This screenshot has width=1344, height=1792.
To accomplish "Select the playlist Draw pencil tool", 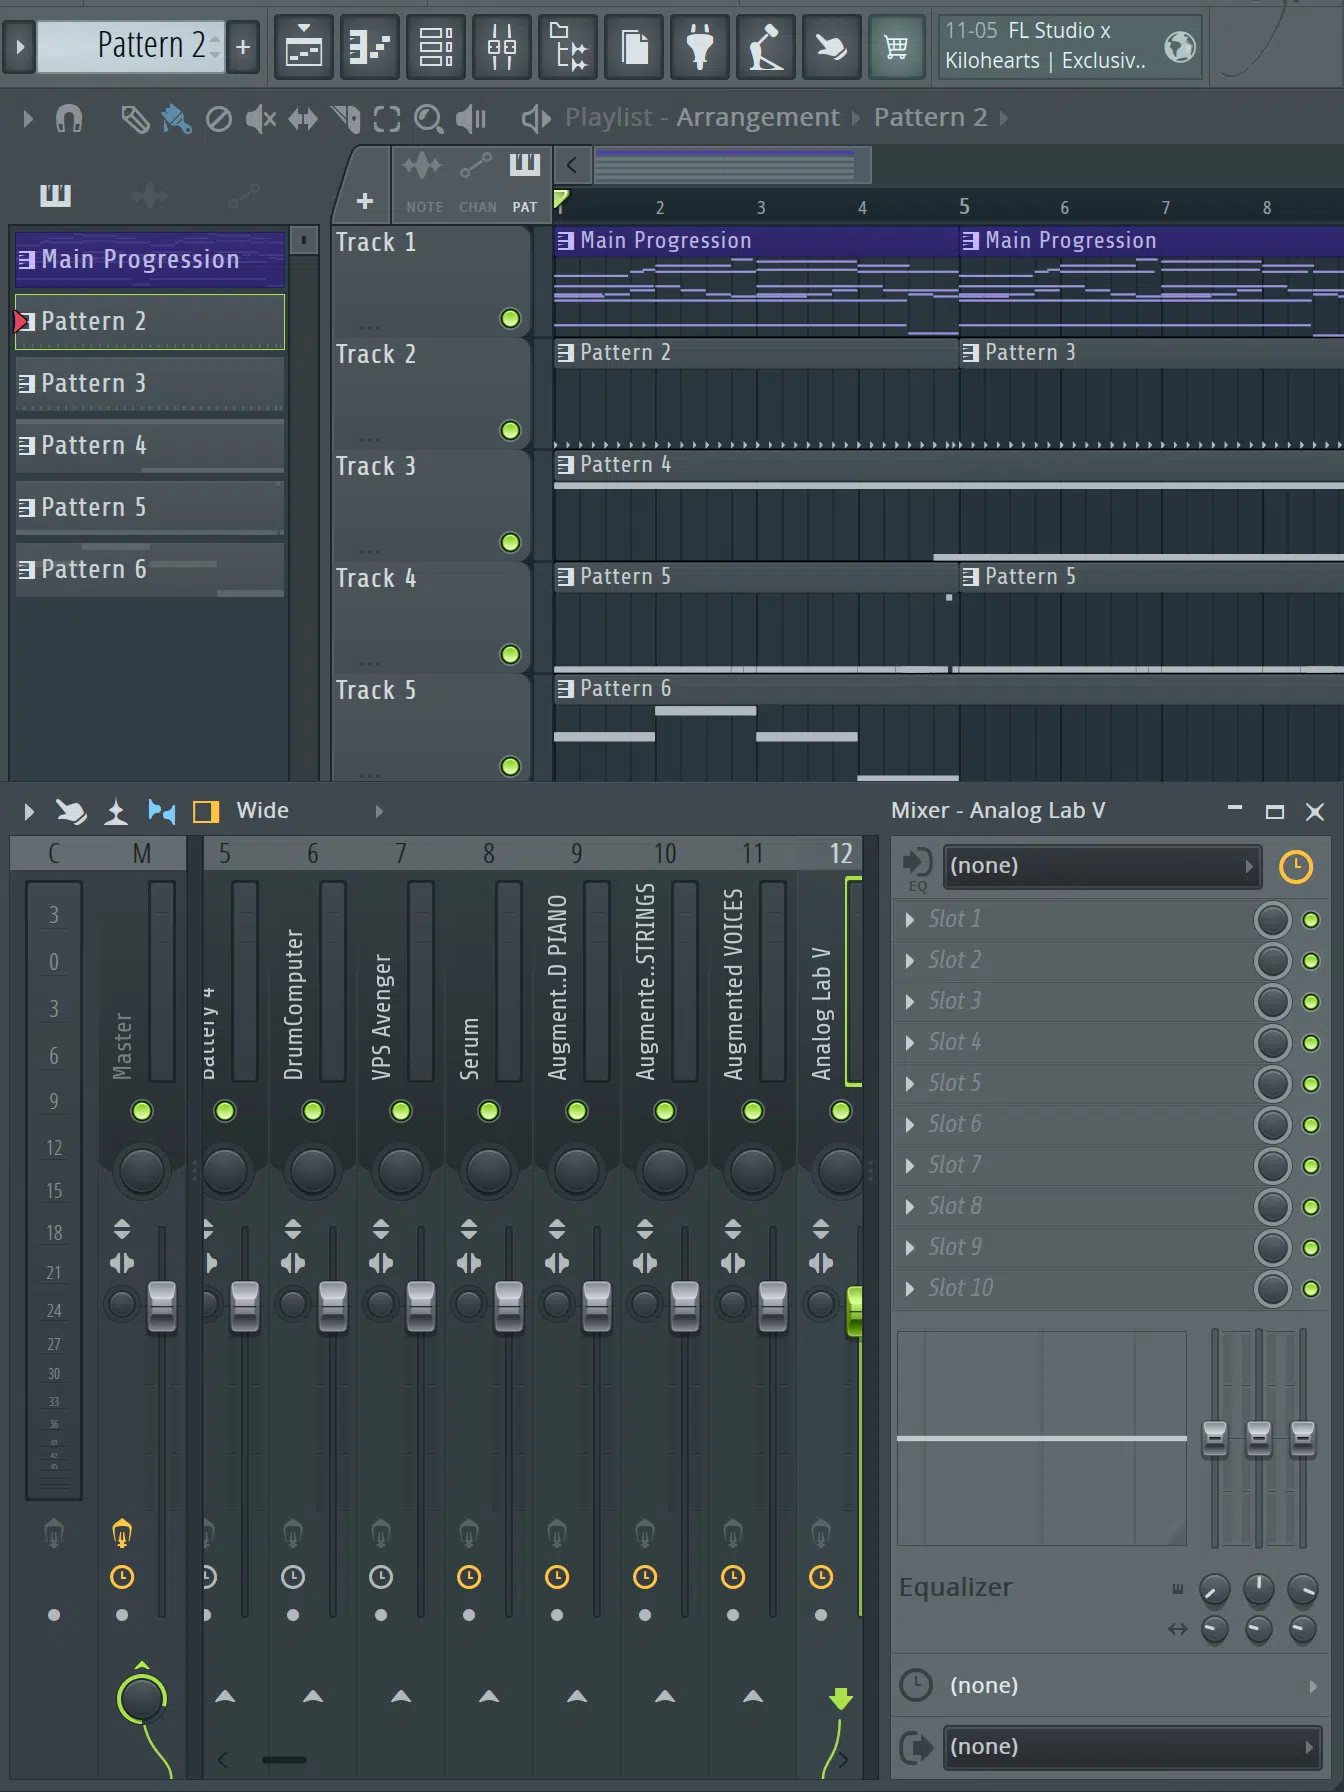I will point(135,119).
